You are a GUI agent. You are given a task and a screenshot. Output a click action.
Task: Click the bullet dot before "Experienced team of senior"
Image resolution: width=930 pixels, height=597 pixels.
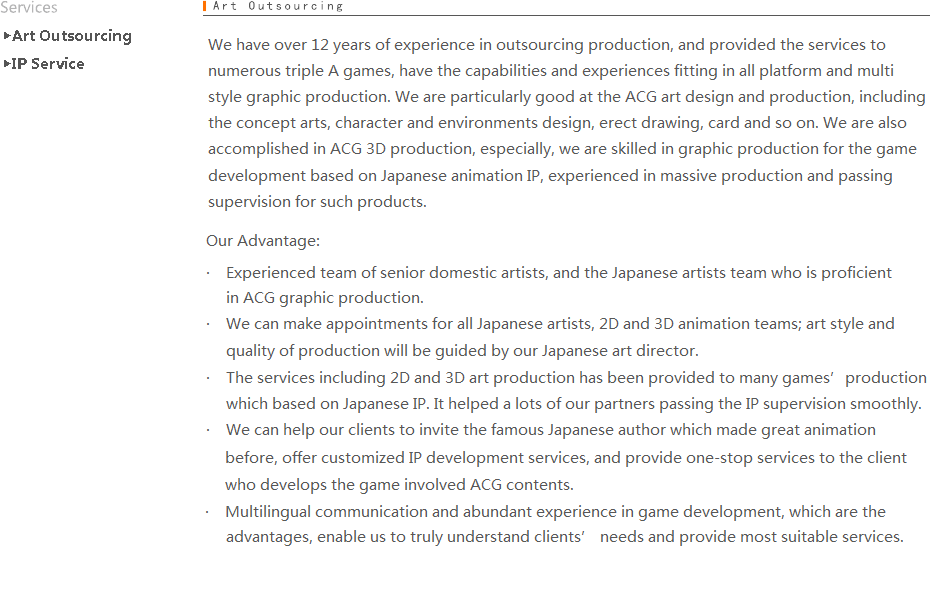click(x=208, y=273)
